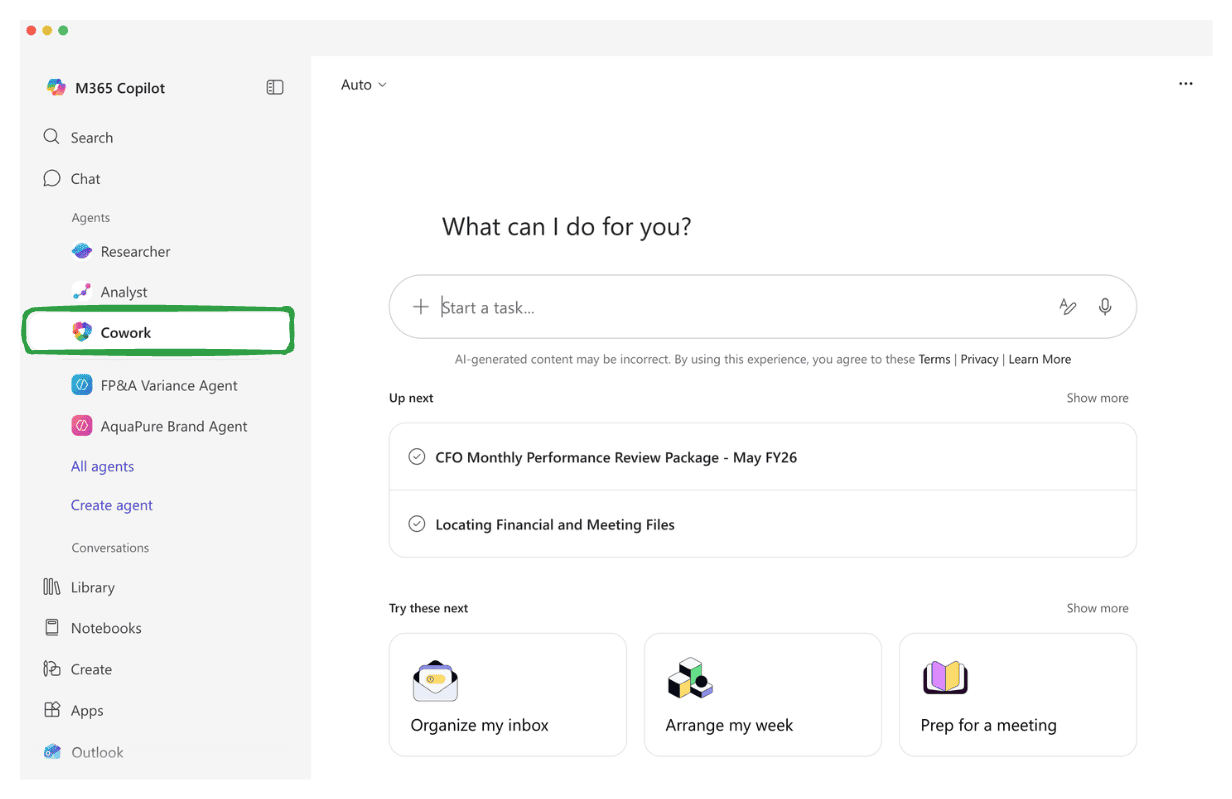Screen dimensions: 1232x799
Task: Click the All agents link
Action: click(102, 466)
